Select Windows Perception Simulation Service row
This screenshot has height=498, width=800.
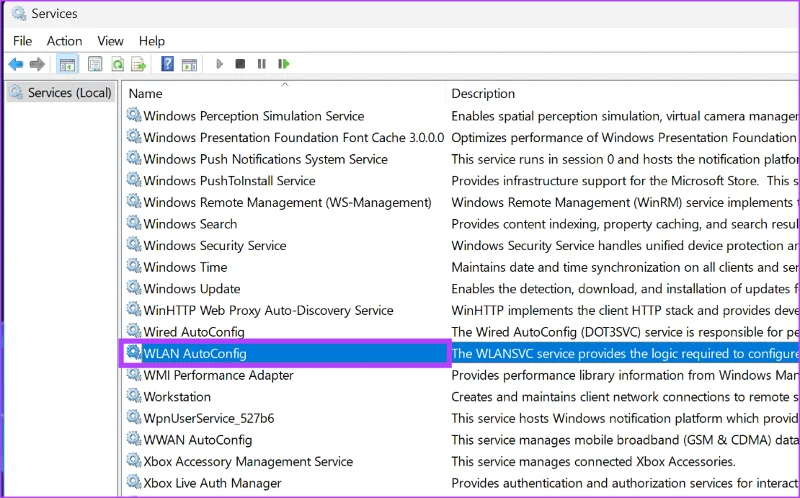pos(254,116)
